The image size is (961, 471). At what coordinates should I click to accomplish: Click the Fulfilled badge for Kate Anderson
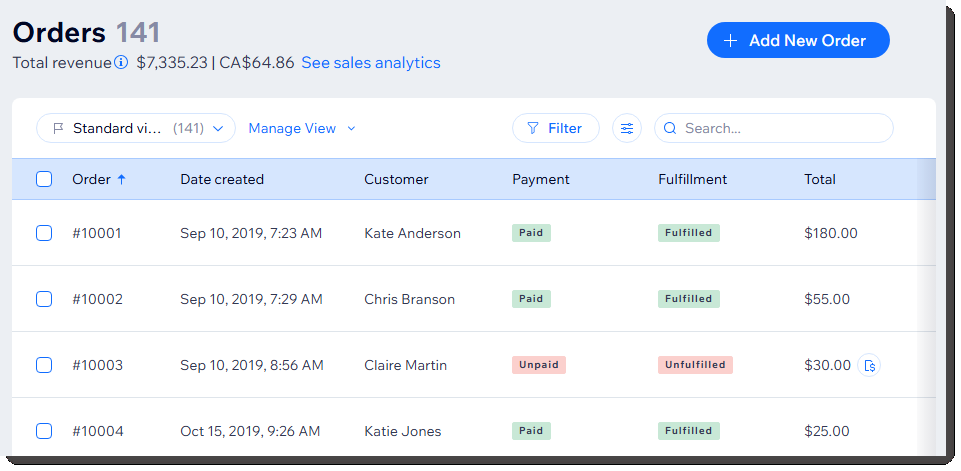689,233
